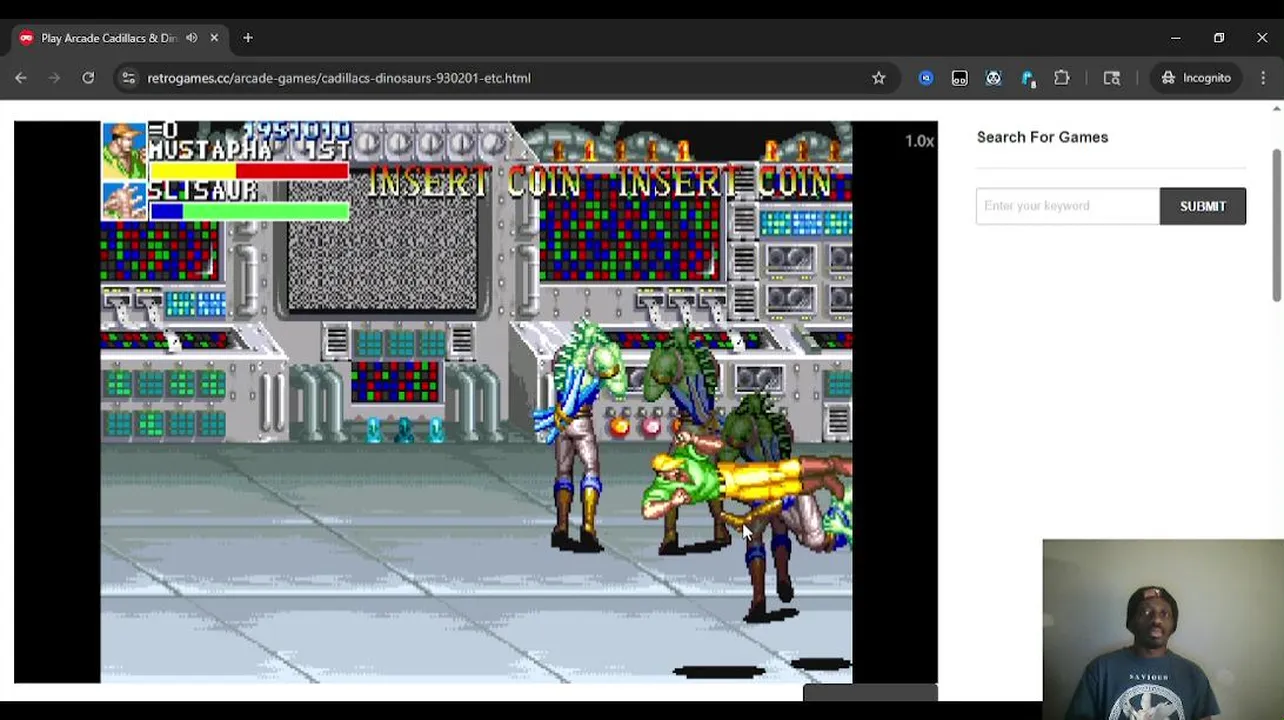Click the SUBMIT search button

tap(1203, 206)
